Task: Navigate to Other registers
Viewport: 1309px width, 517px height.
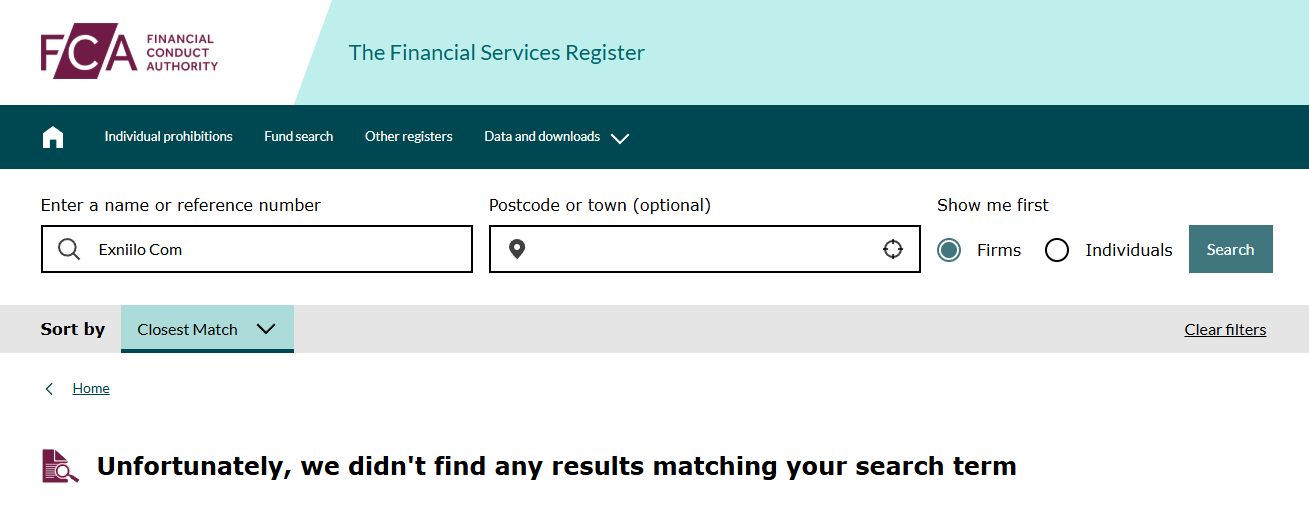Action: click(409, 137)
